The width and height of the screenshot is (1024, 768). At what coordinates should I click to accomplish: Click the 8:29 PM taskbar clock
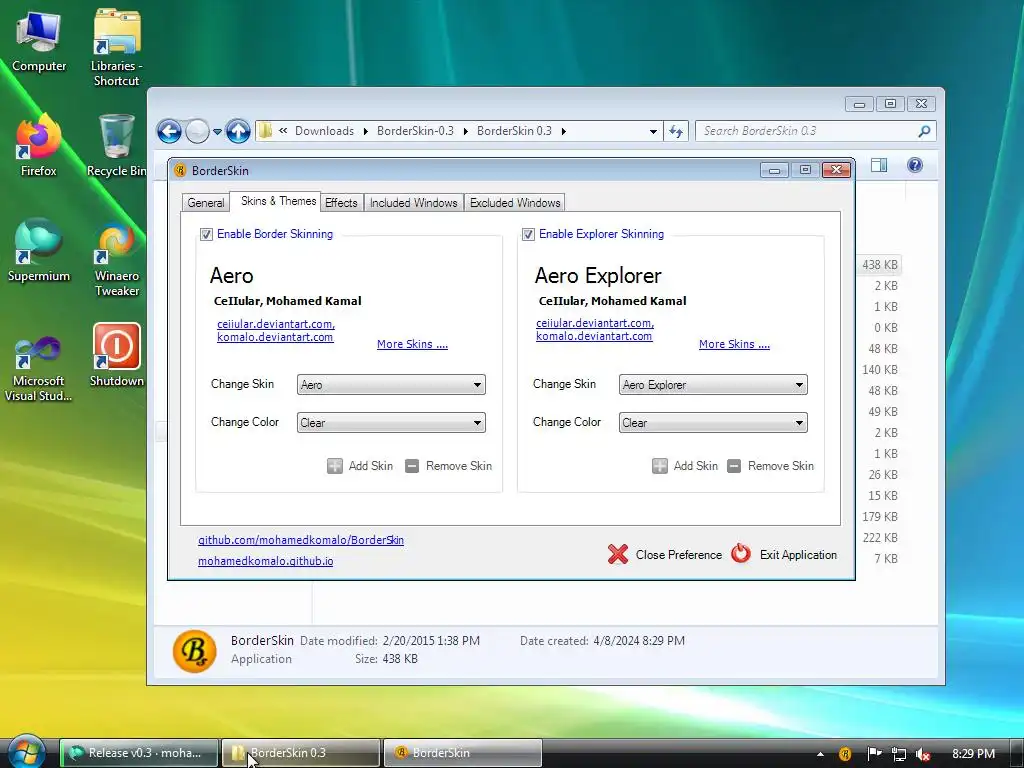pyautogui.click(x=973, y=754)
